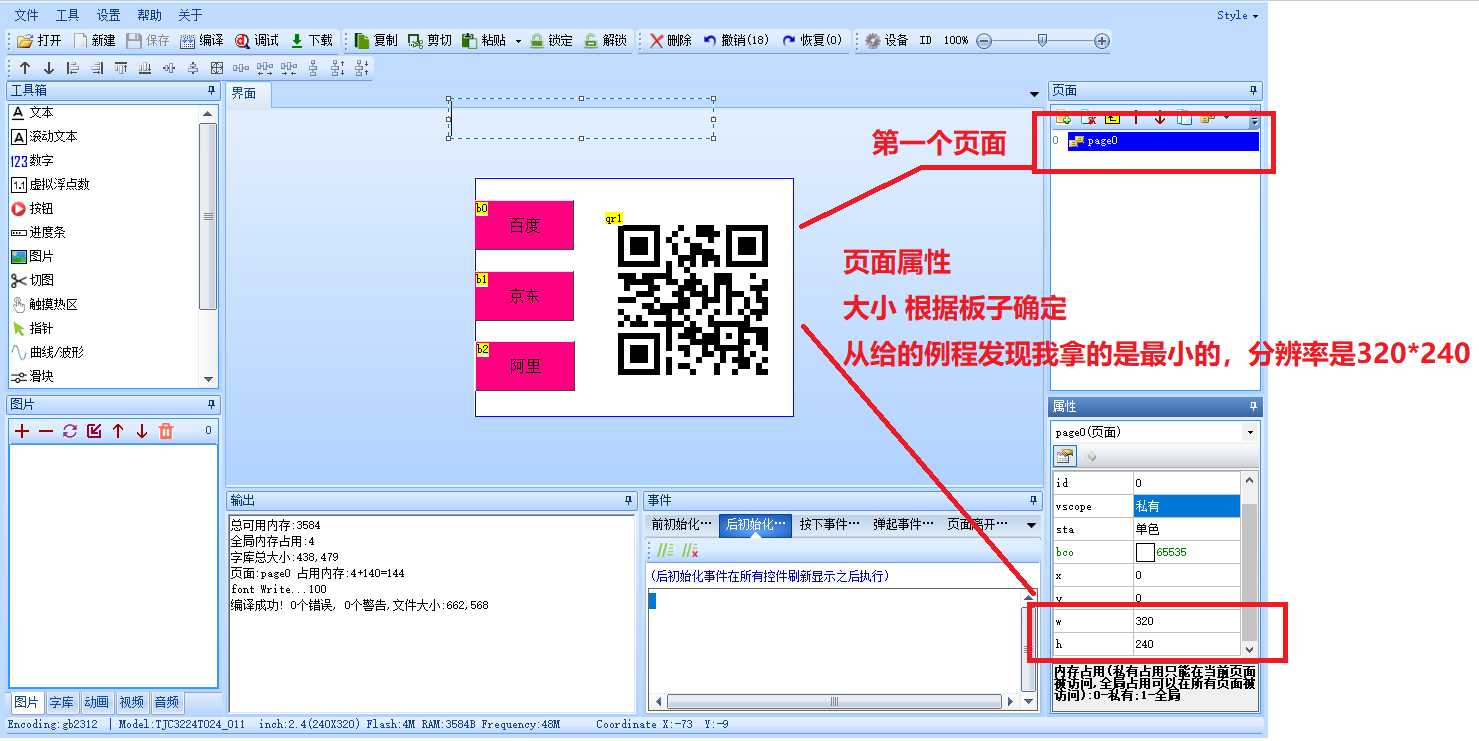Delete selection via 删除 button
Viewport: 1479px width, 741px height.
670,41
